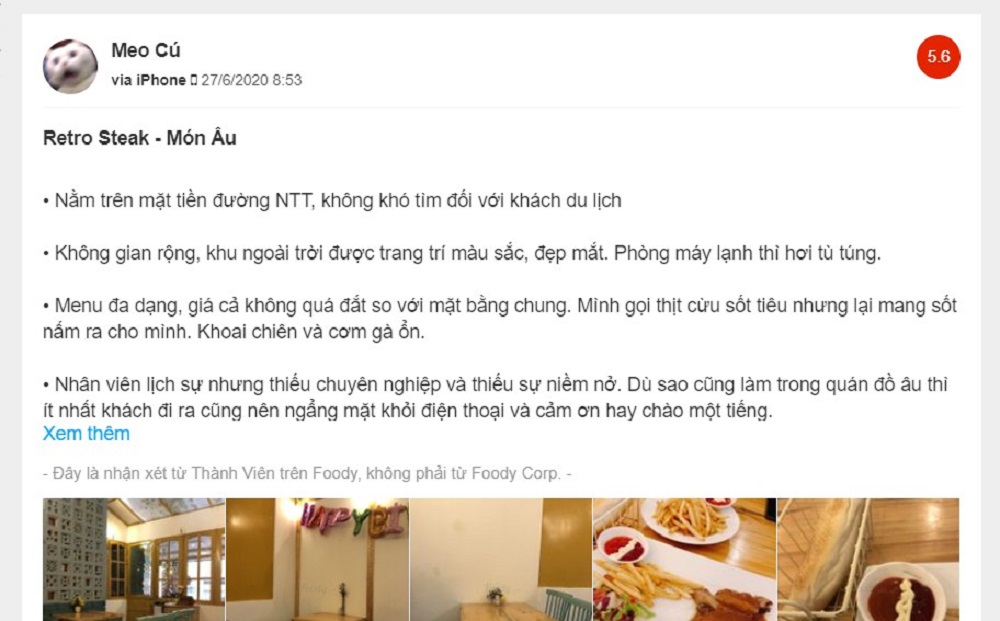Screen dimensions: 1000x621
Task: Expand the review with 'Xem thêm'
Action: tap(86, 434)
